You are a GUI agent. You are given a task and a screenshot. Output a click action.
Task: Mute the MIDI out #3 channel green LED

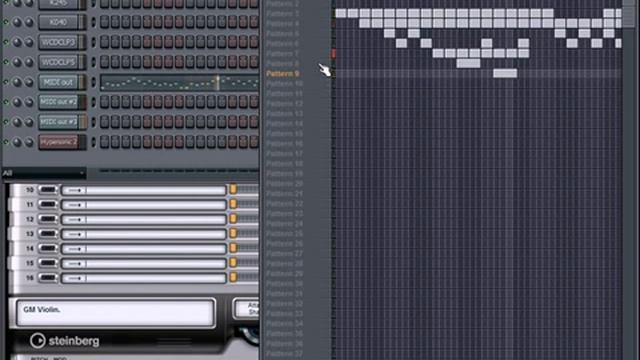pos(6,122)
